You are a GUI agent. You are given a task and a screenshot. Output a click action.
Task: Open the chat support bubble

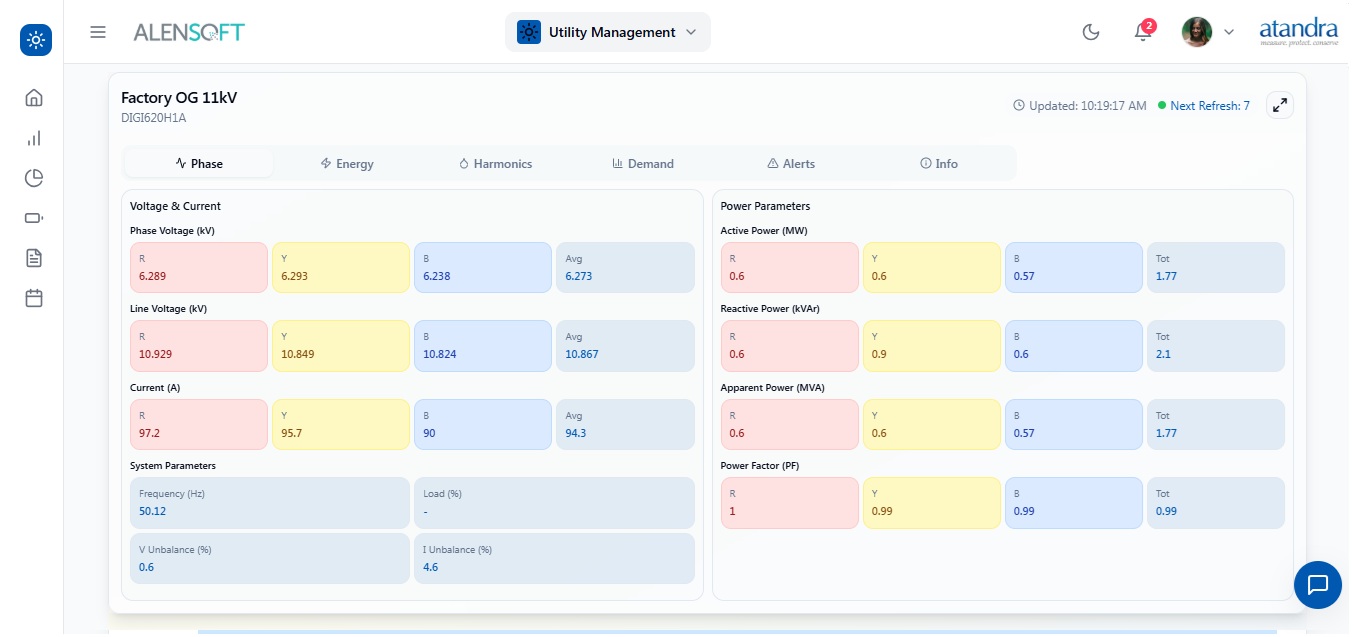[x=1317, y=585]
